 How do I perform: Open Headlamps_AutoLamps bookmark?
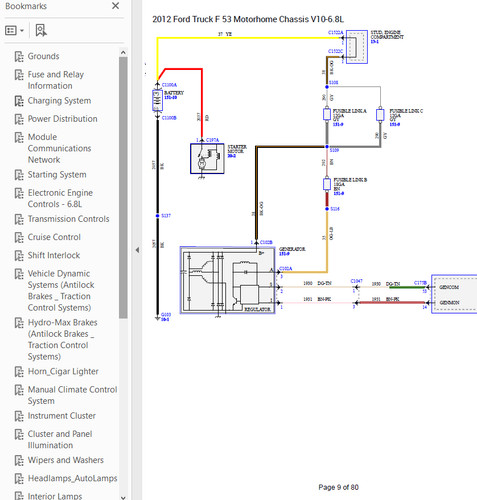(x=73, y=478)
